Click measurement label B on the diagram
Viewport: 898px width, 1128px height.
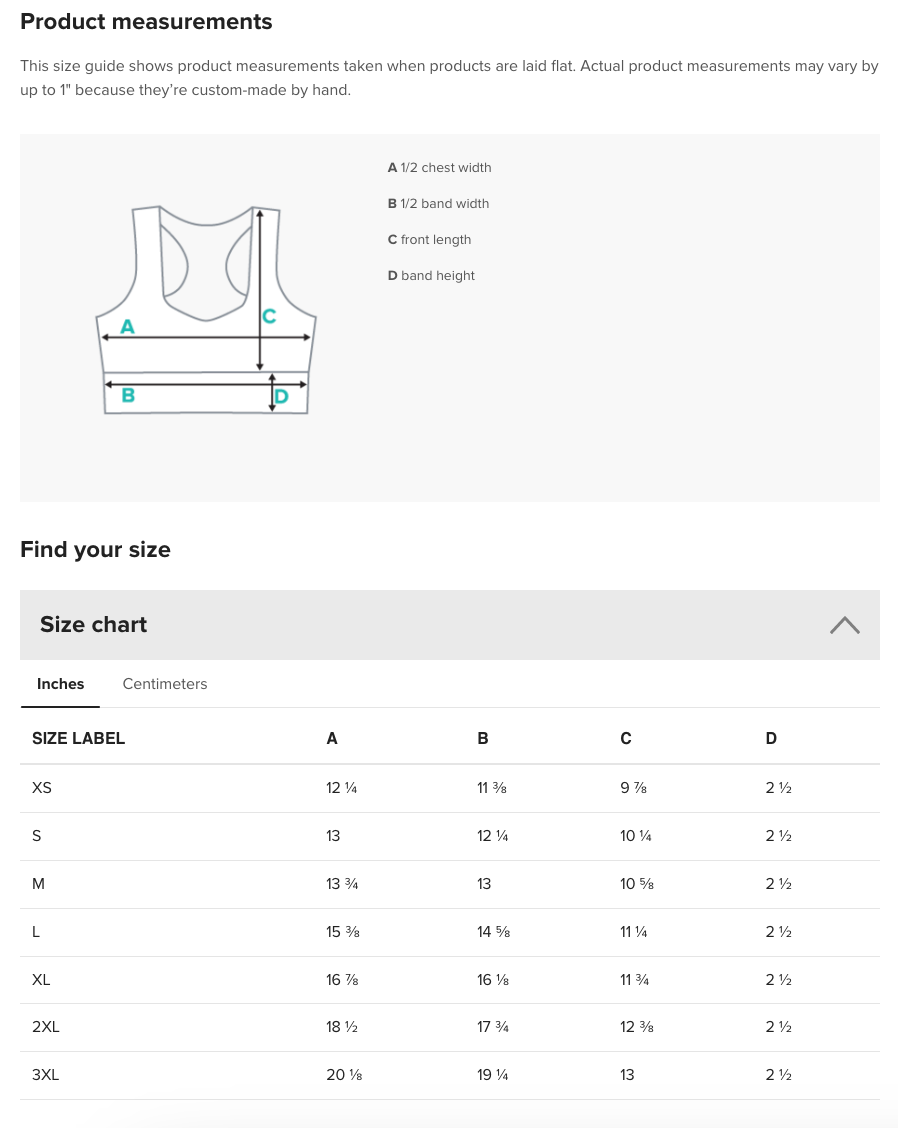(127, 396)
